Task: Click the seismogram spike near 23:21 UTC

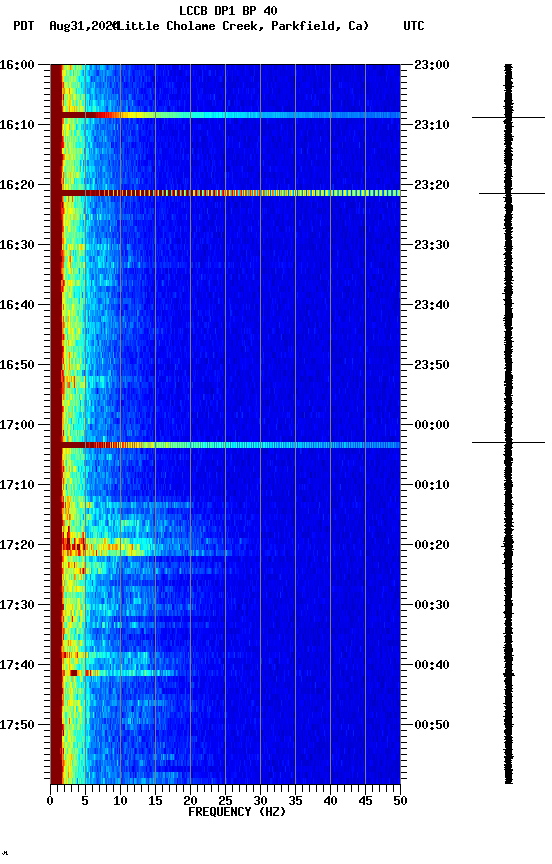Action: (512, 193)
